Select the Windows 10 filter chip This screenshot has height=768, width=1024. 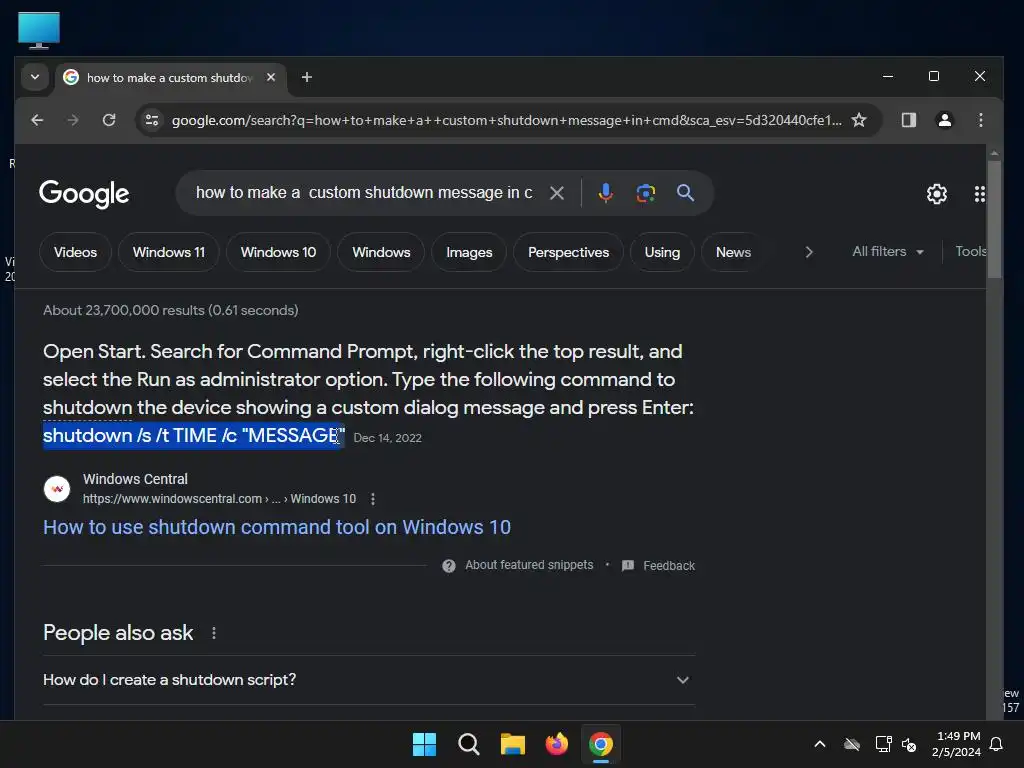(x=278, y=252)
